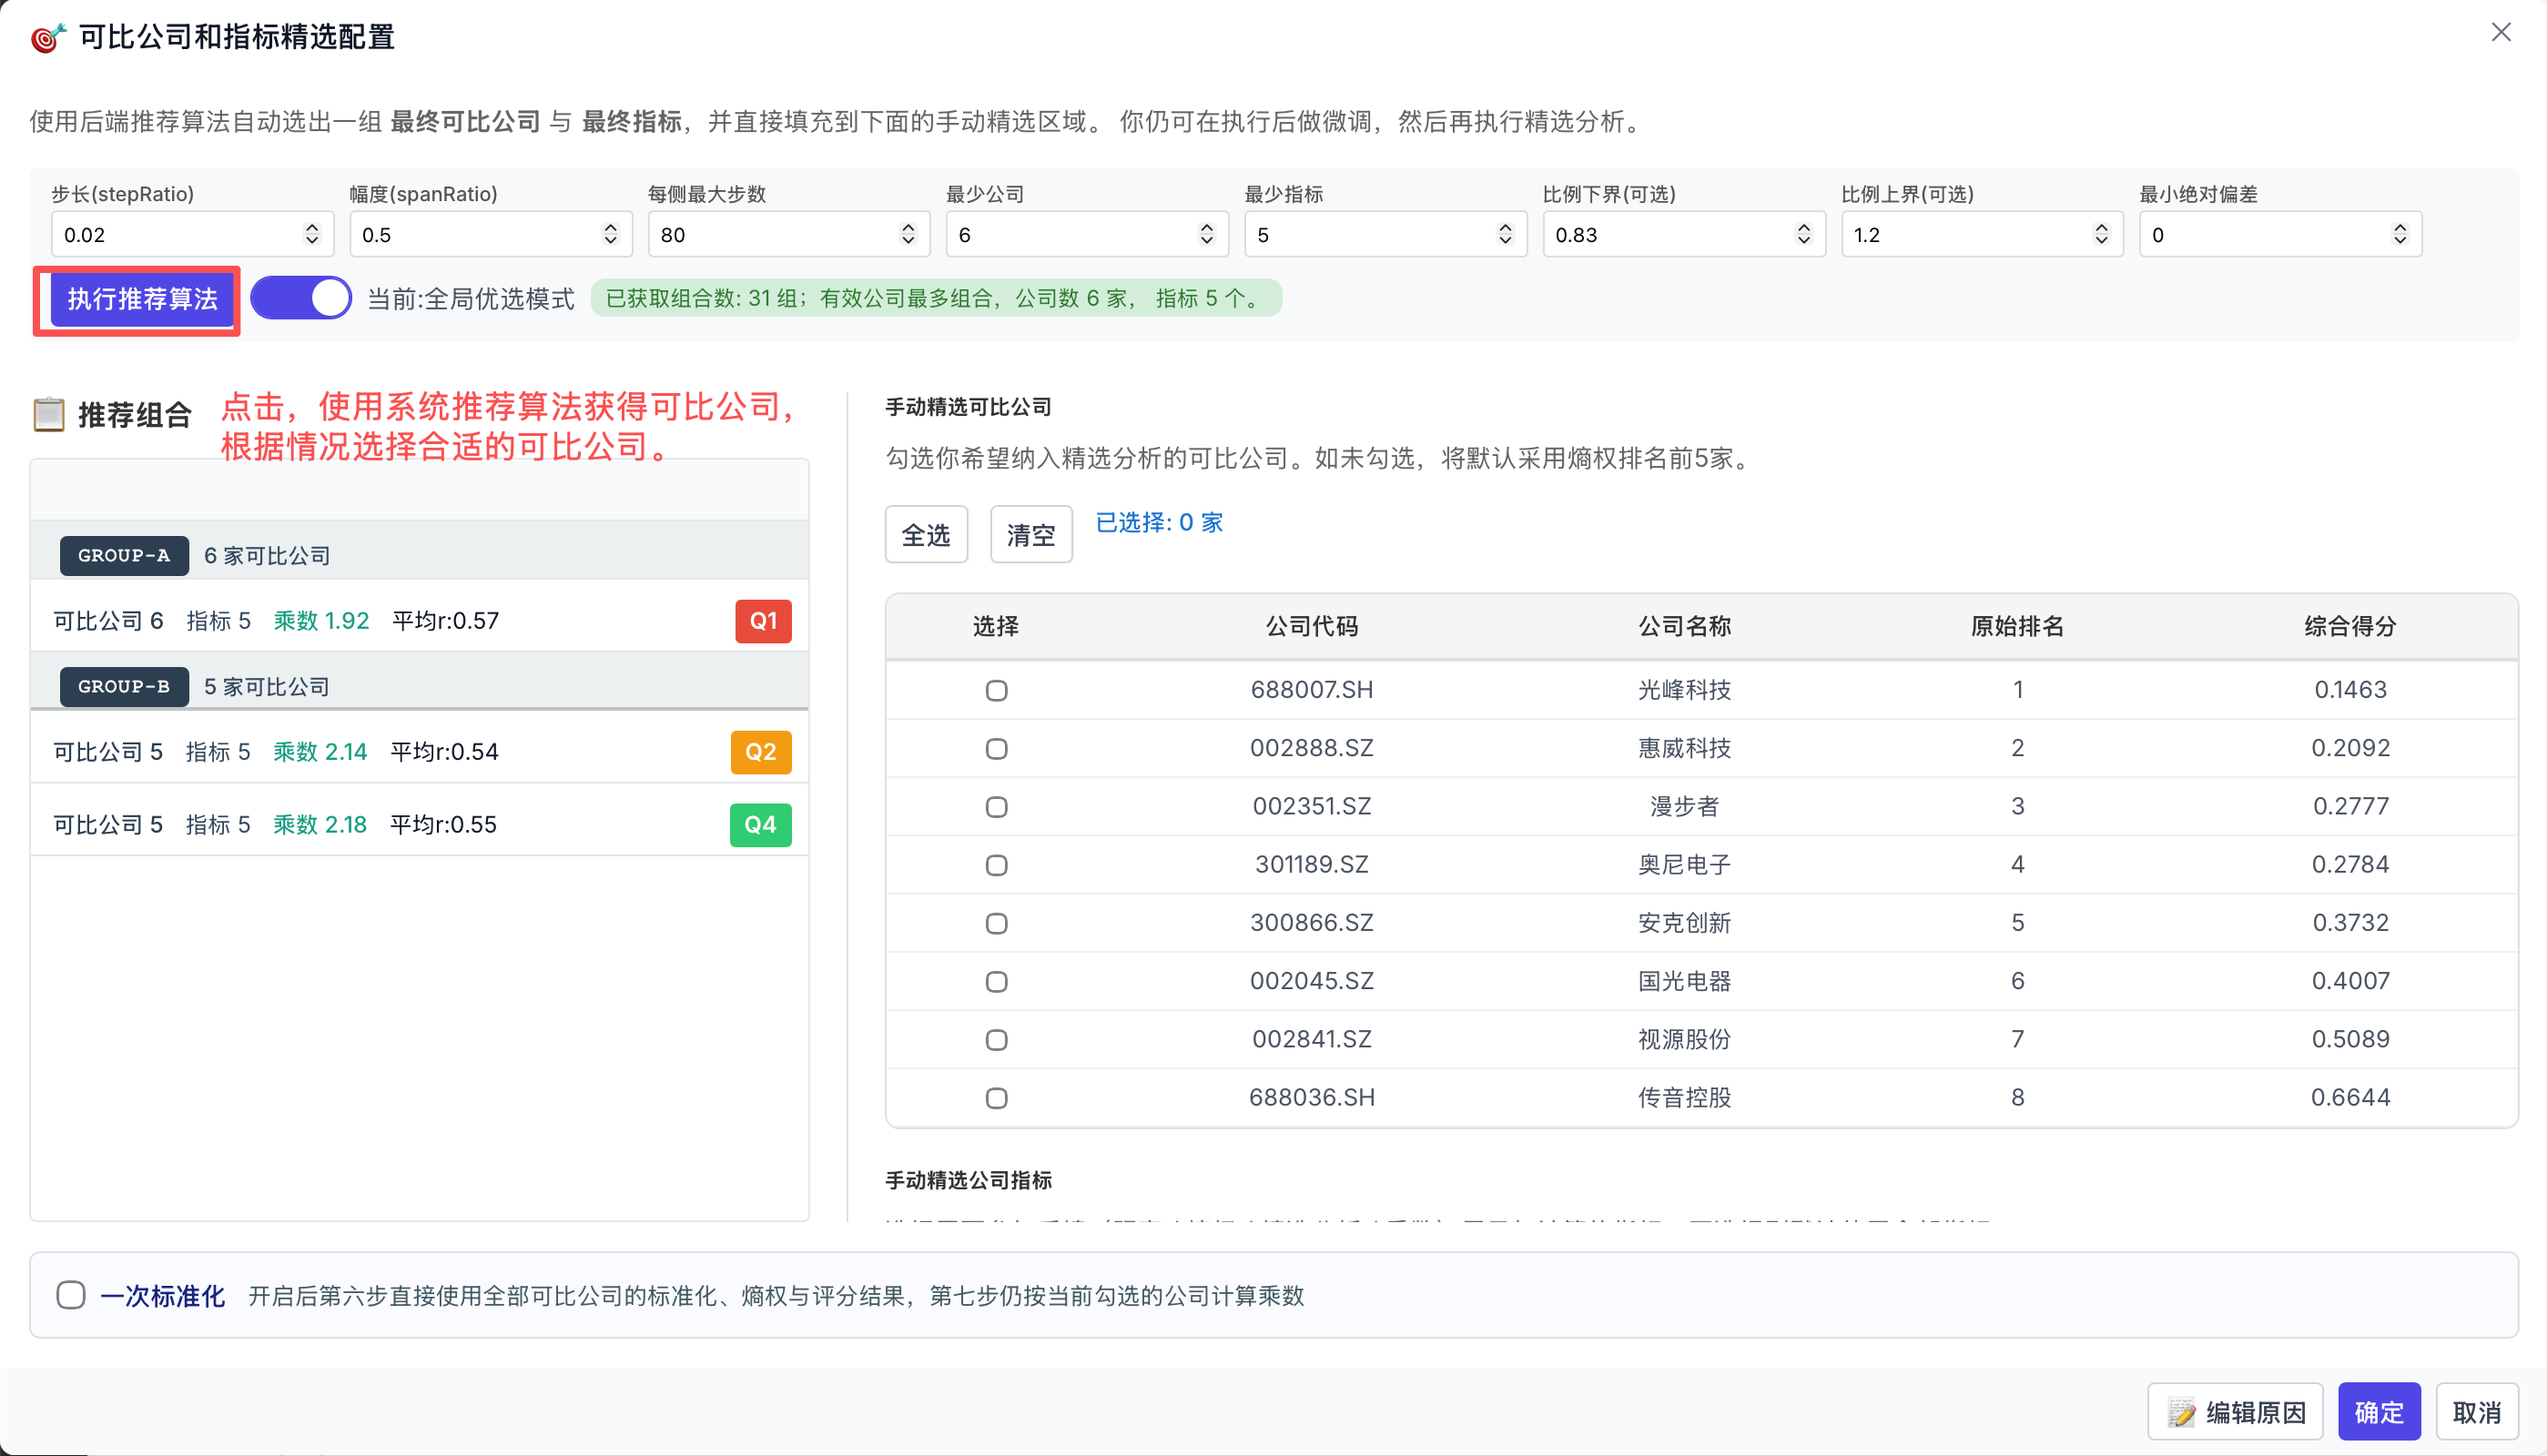Viewport: 2547px width, 1456px height.
Task: Select the 视源股份 checkbox
Action: (x=996, y=1040)
